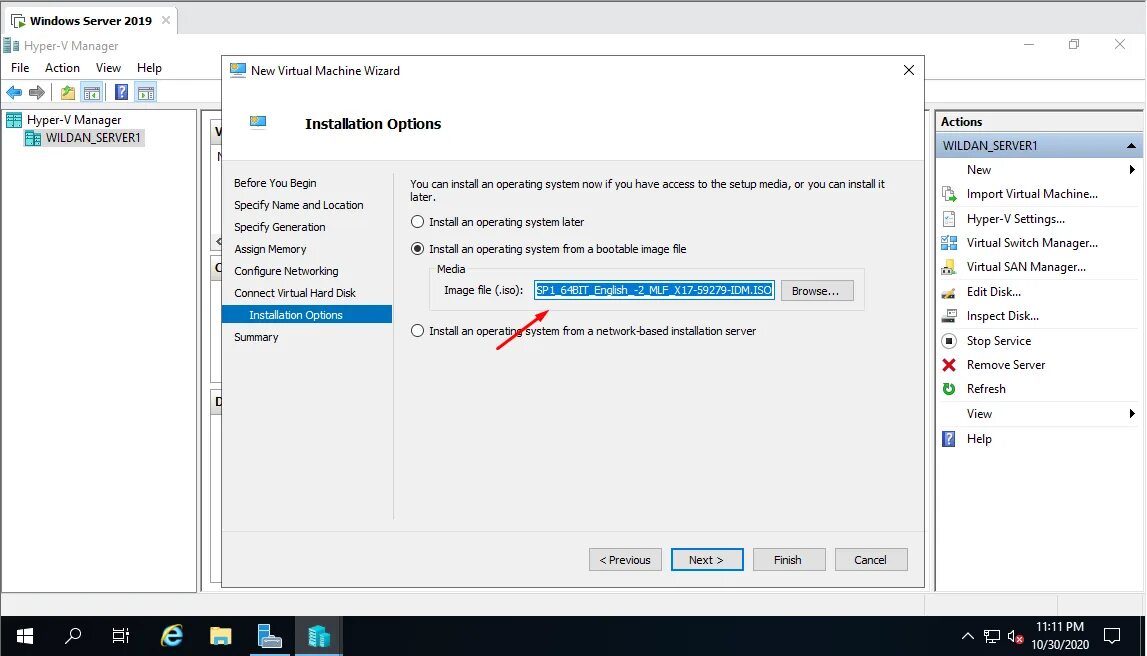Image resolution: width=1147 pixels, height=656 pixels.
Task: Click the muted volume tray icon
Action: [x=1015, y=636]
